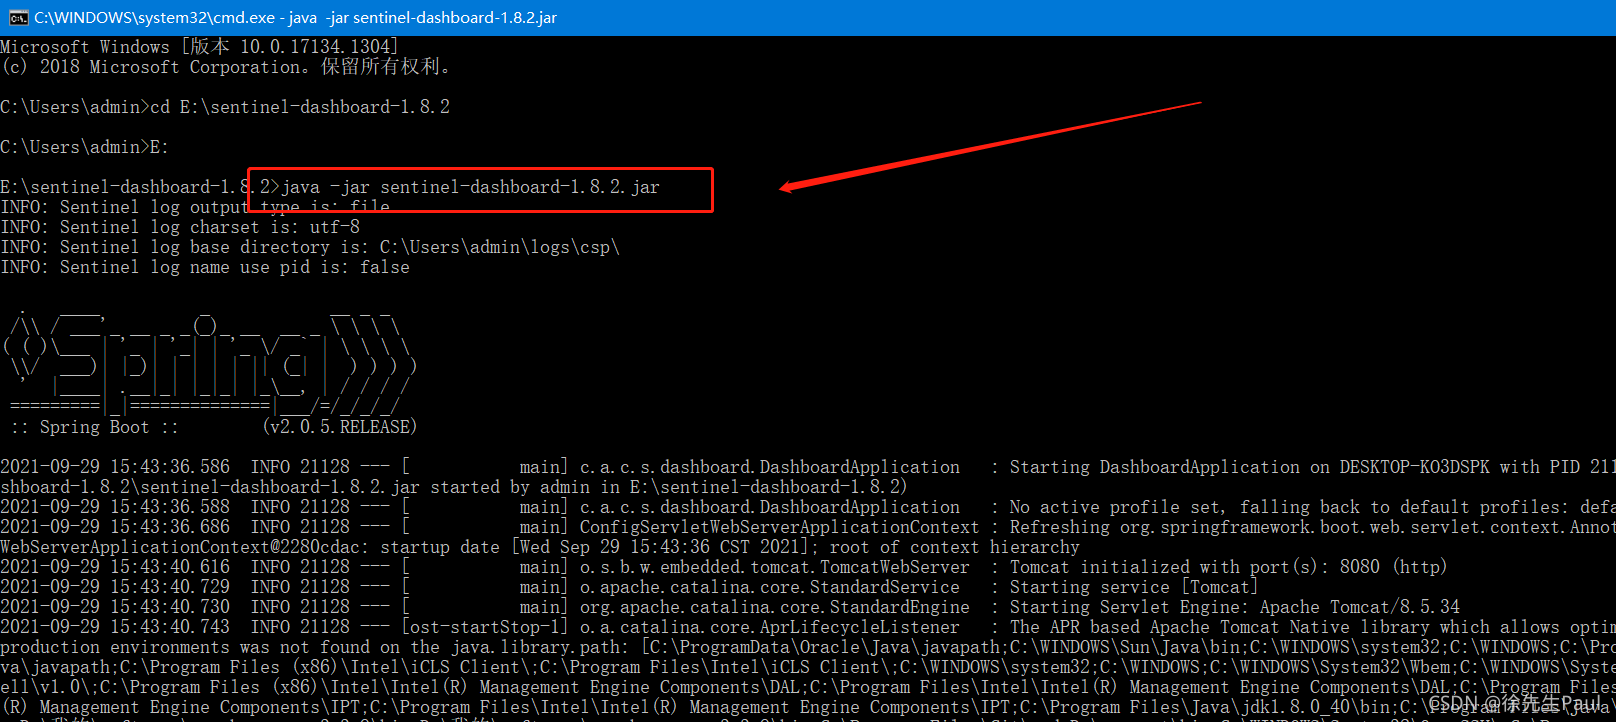Click '[ost-startStop-1]' thread name

[x=485, y=627]
